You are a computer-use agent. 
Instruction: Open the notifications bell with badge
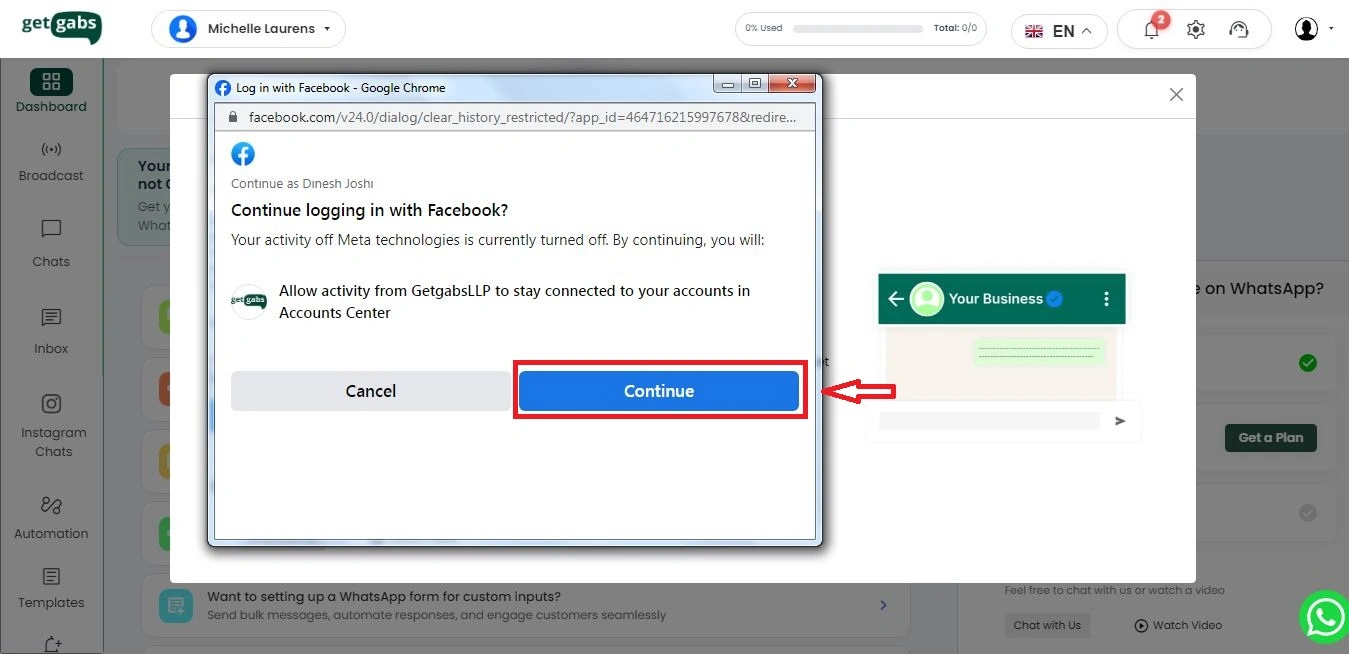1151,31
